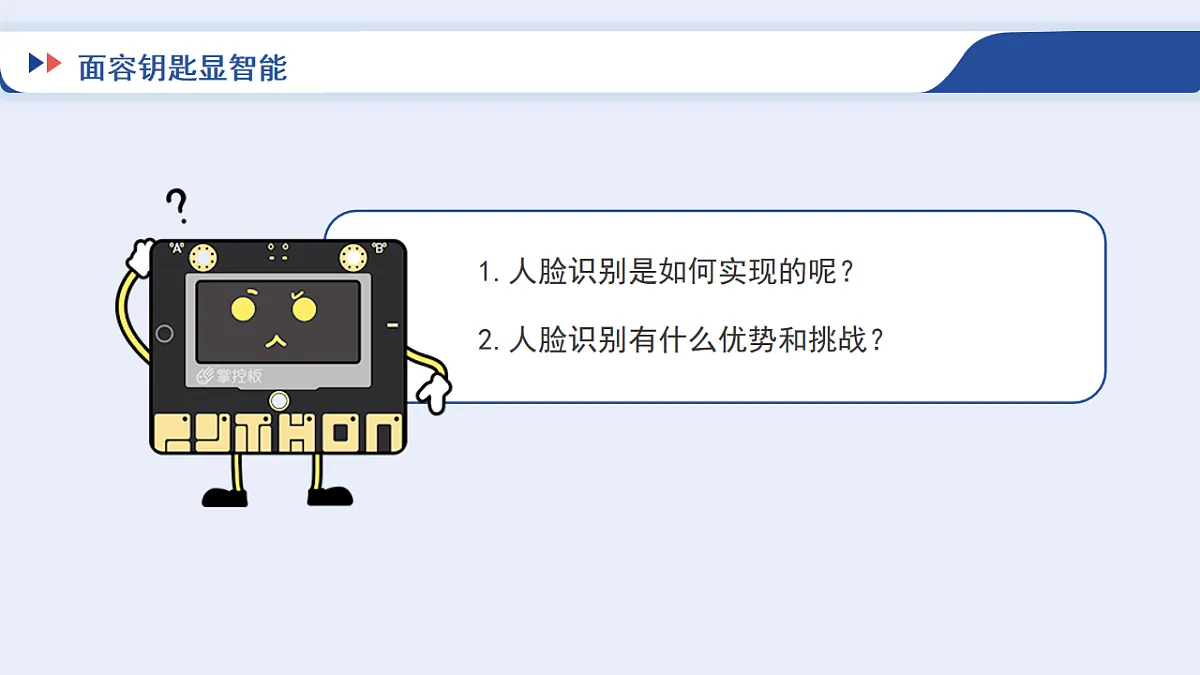Viewport: 1200px width, 675px height.
Task: Click the red and blue arrows icon in title
Action: pos(45,64)
